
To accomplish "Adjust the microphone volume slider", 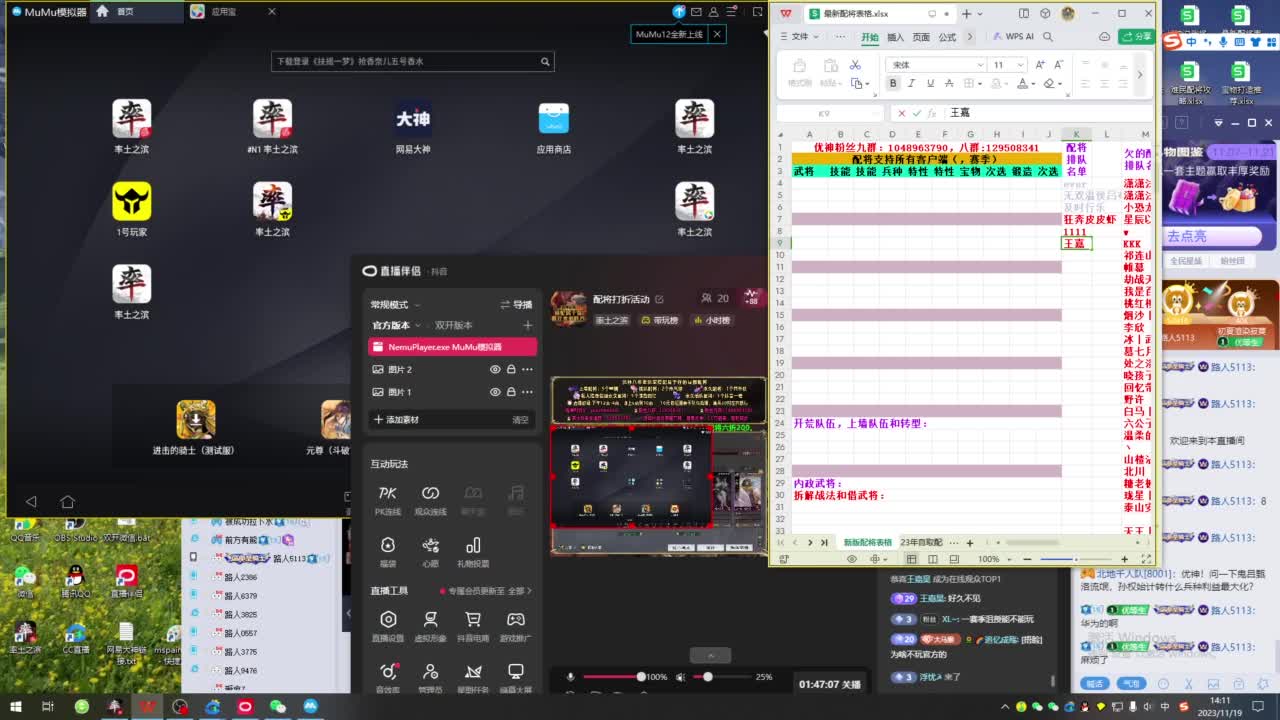I will pyautogui.click(x=612, y=677).
